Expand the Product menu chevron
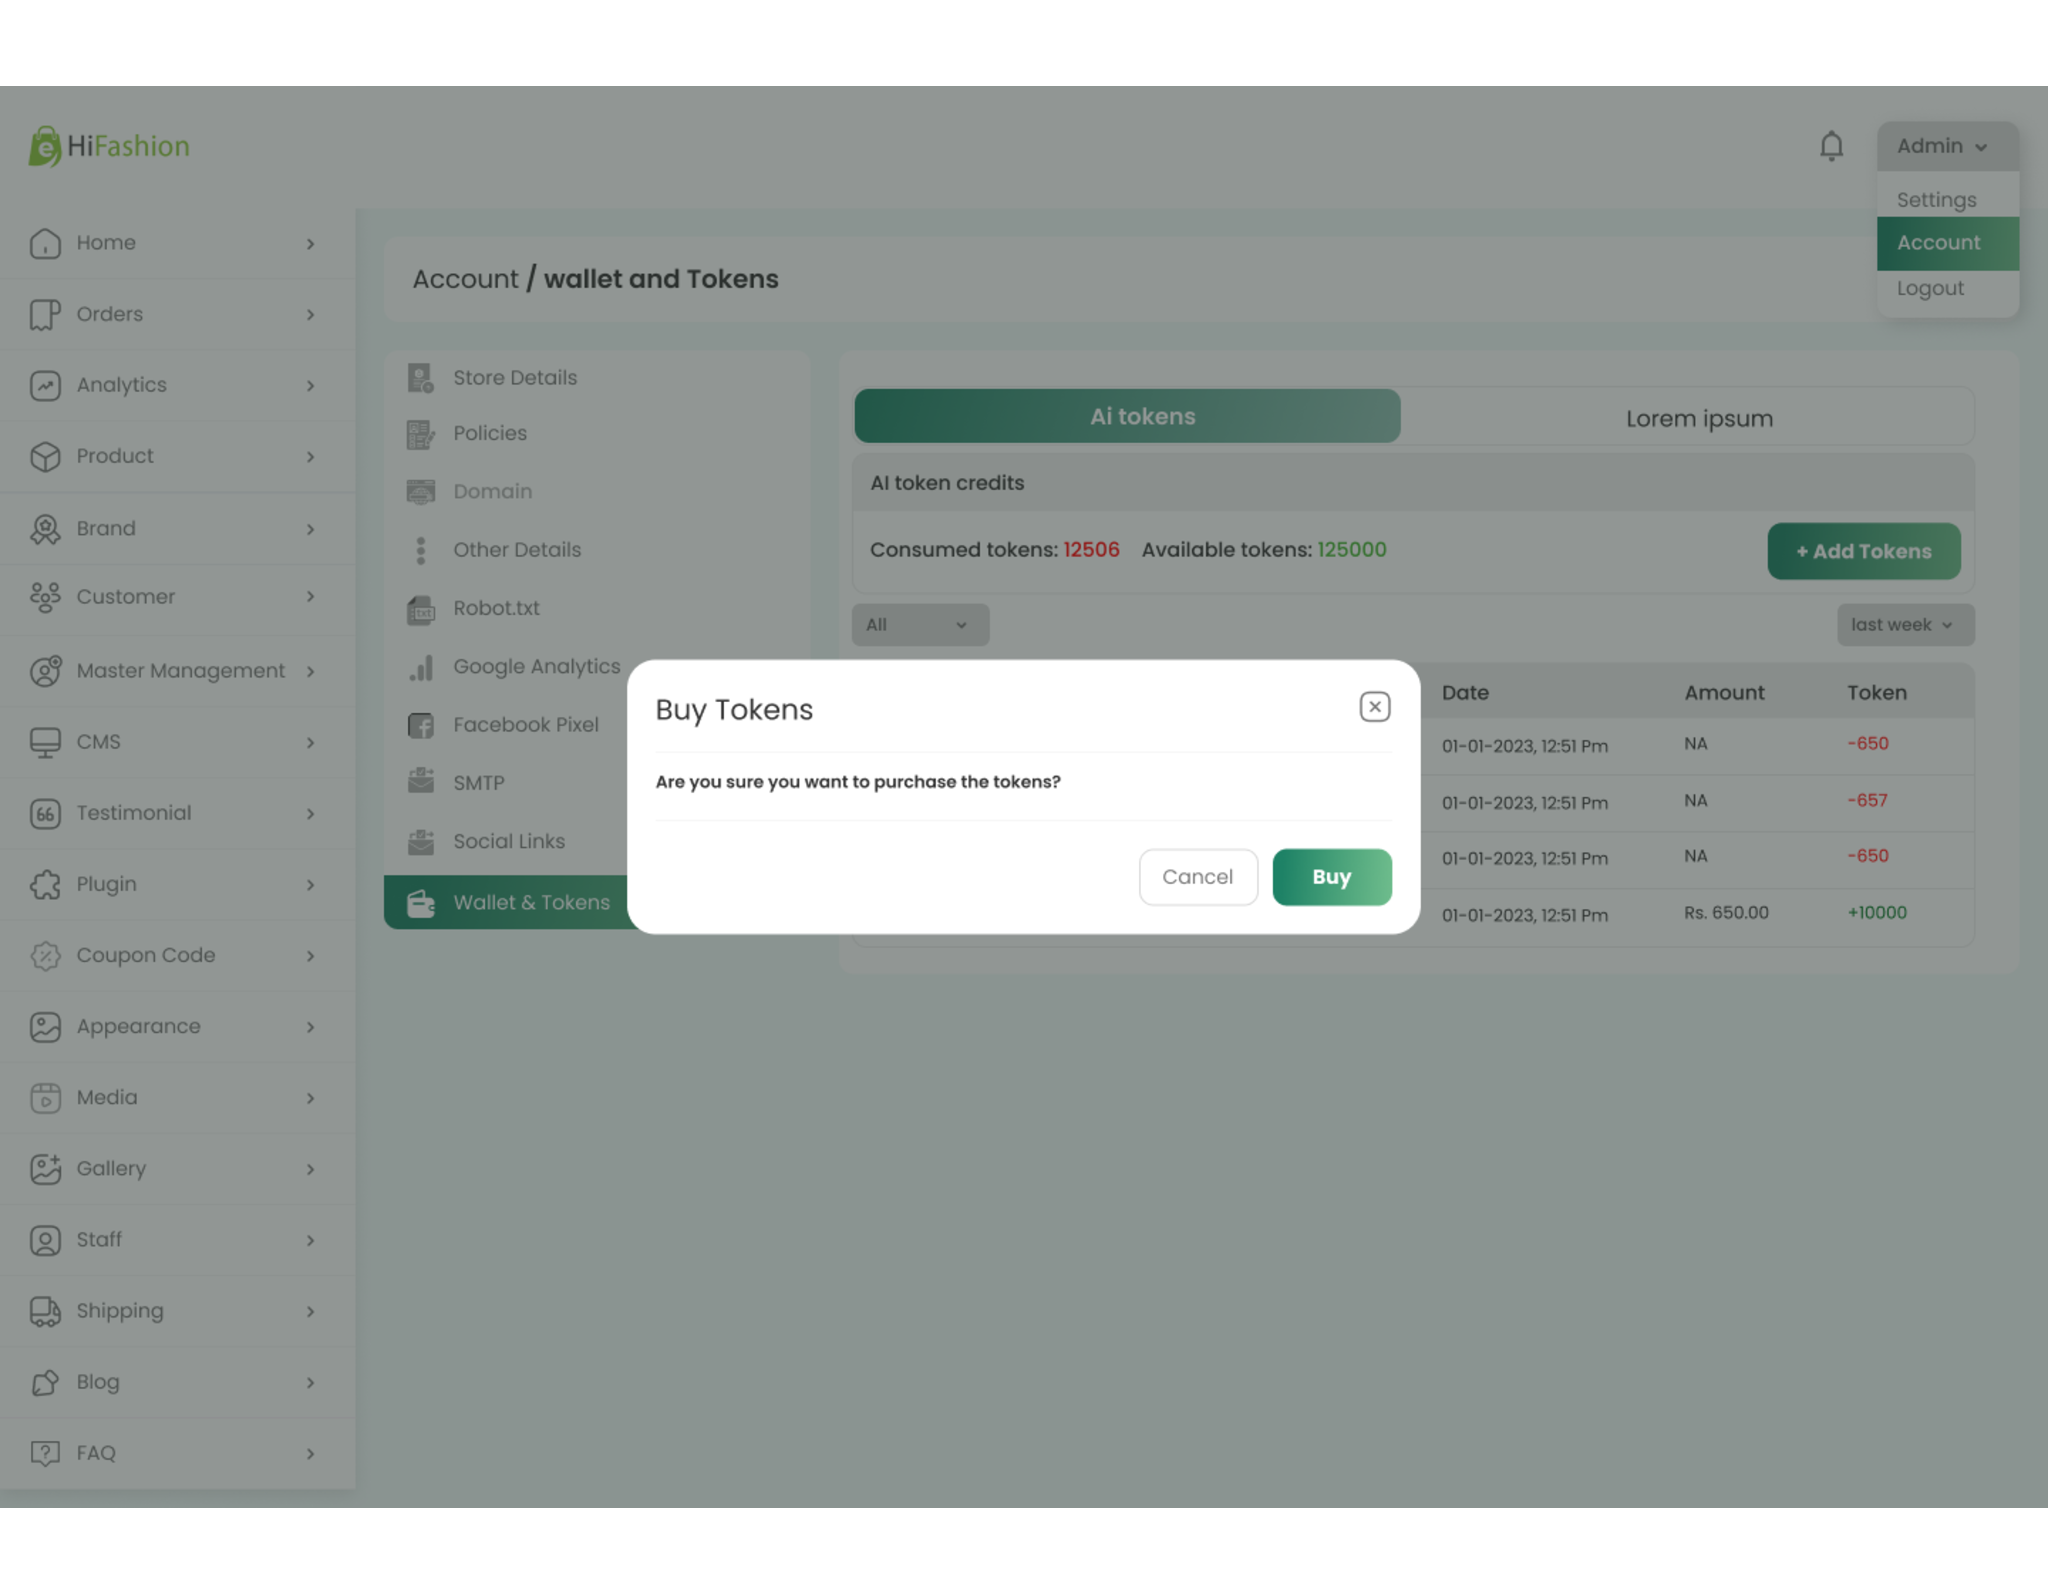This screenshot has width=2048, height=1594. click(x=311, y=457)
